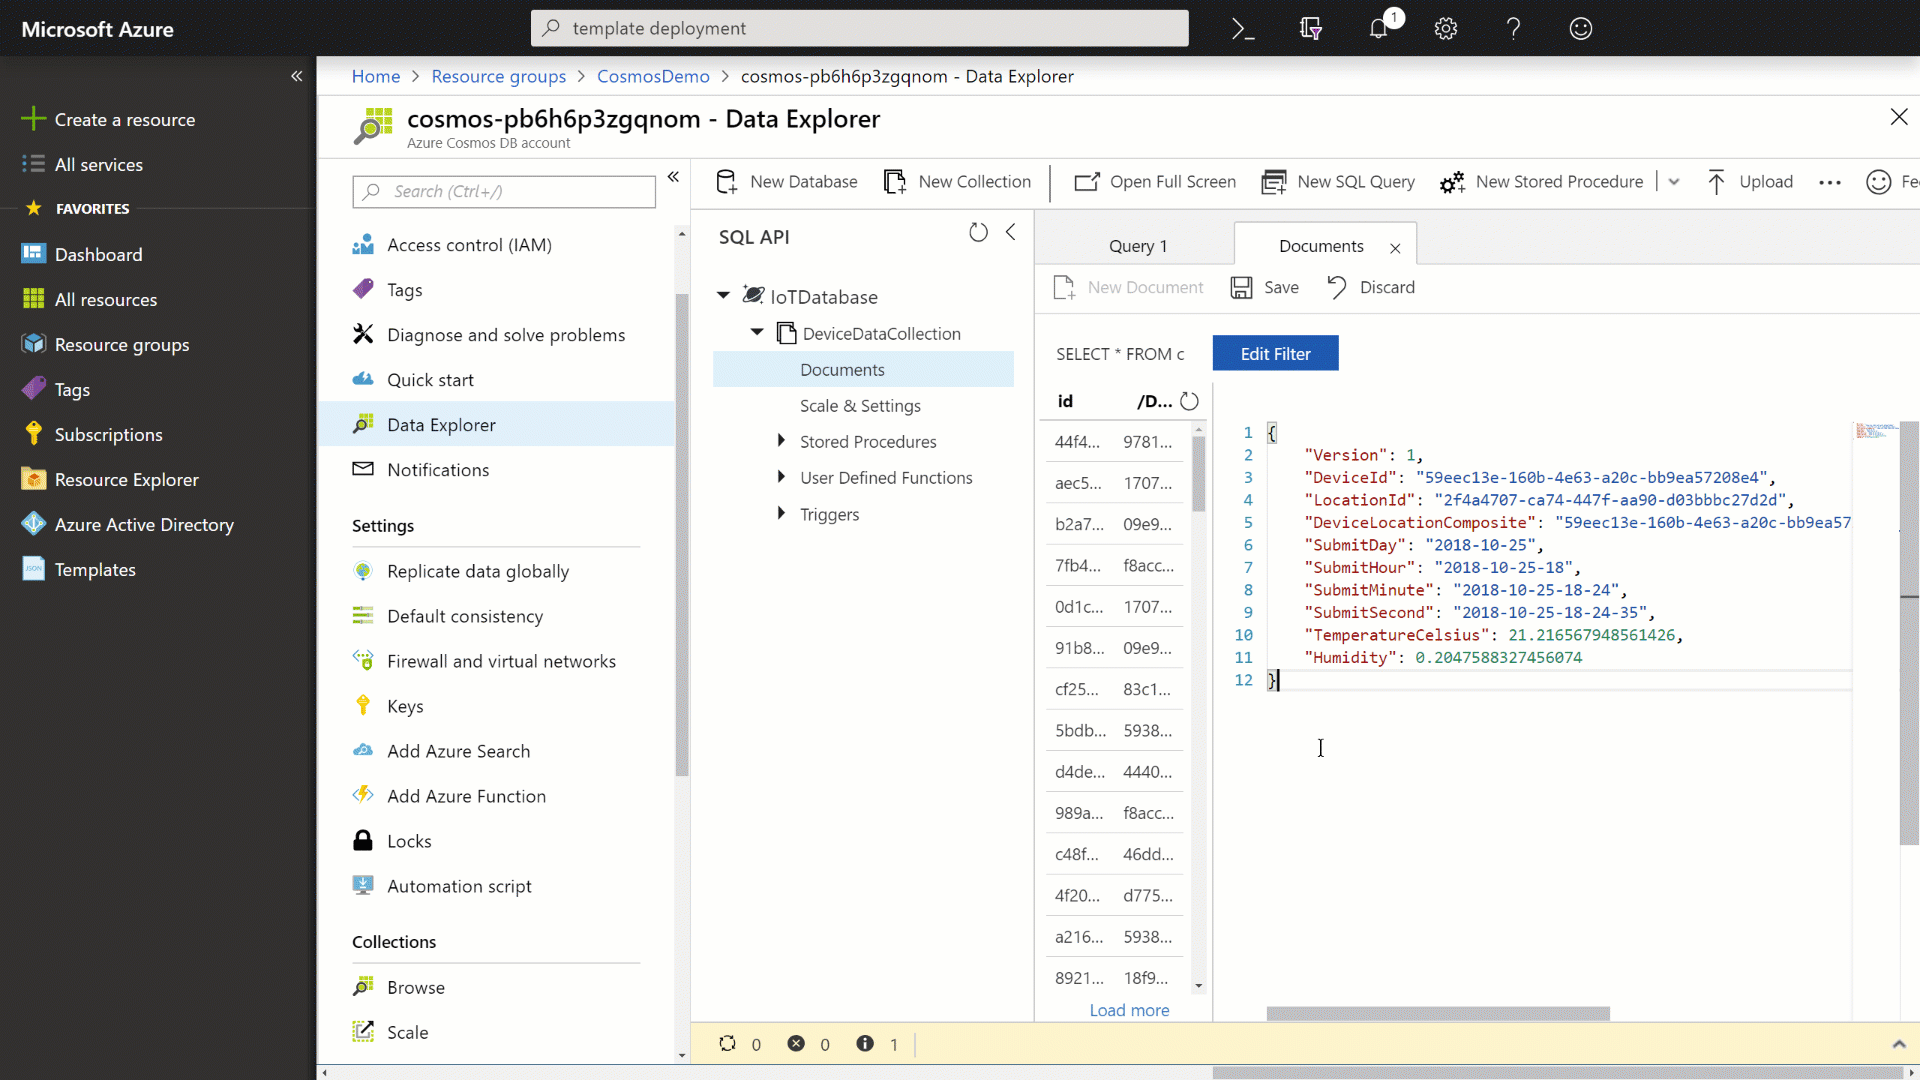Click the Edit Filter button

(1276, 353)
